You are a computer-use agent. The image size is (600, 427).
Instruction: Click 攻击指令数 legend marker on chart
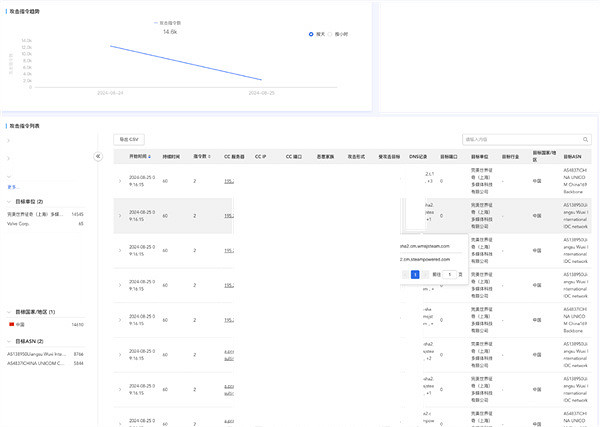pyautogui.click(x=156, y=22)
